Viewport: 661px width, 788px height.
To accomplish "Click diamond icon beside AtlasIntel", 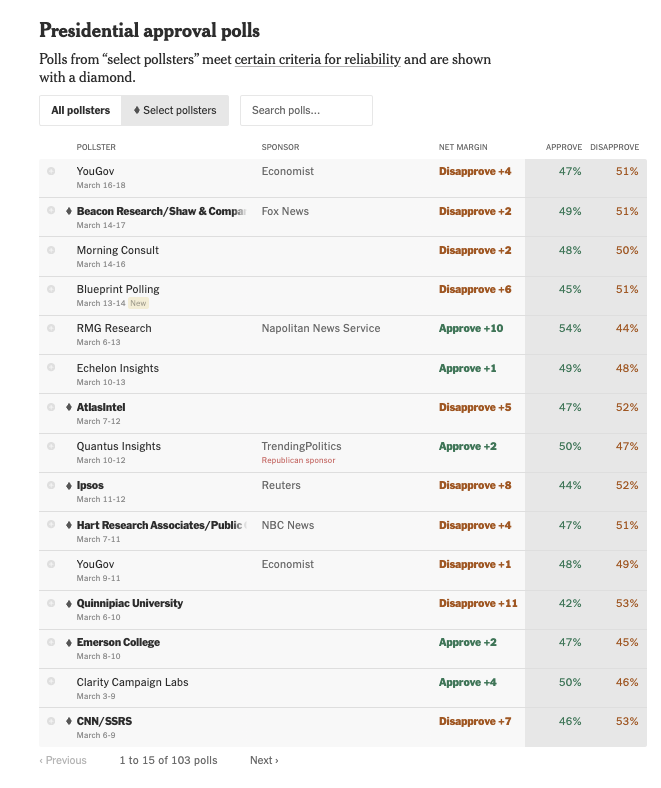I will (69, 407).
